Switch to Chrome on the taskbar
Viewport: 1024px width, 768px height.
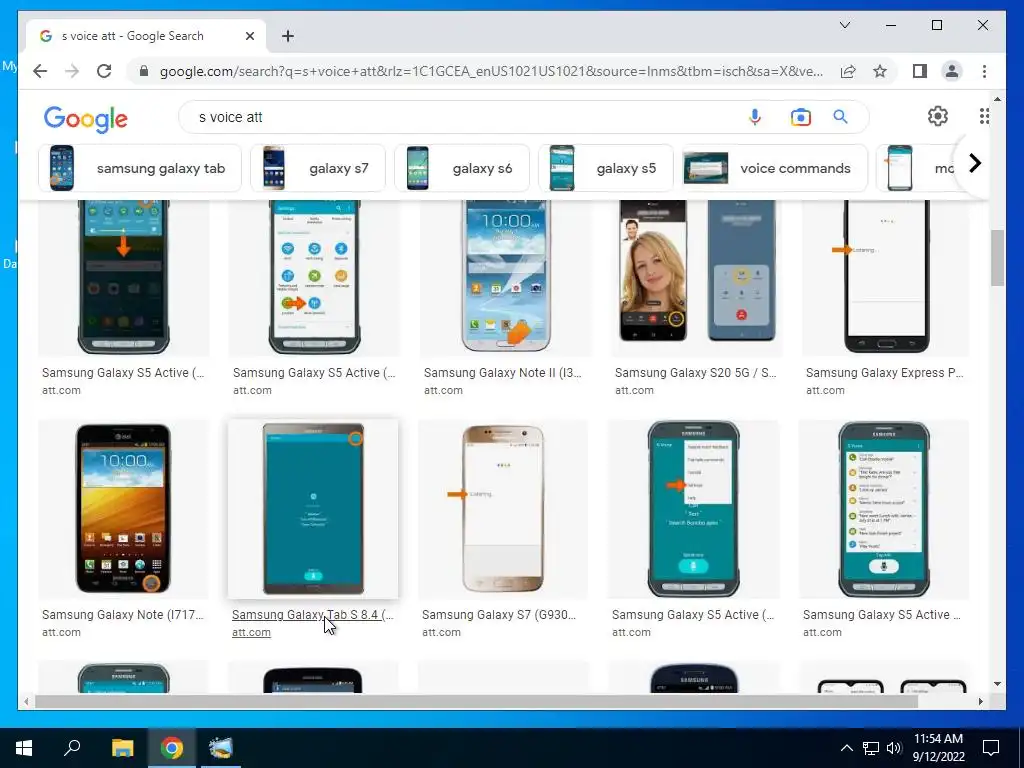(x=172, y=748)
